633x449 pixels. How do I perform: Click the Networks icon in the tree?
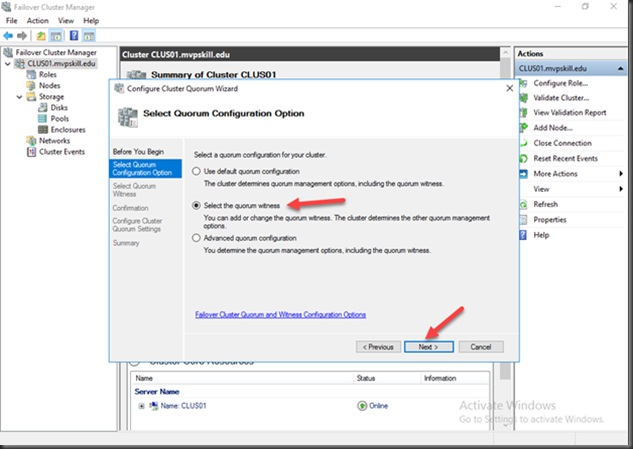click(x=31, y=141)
